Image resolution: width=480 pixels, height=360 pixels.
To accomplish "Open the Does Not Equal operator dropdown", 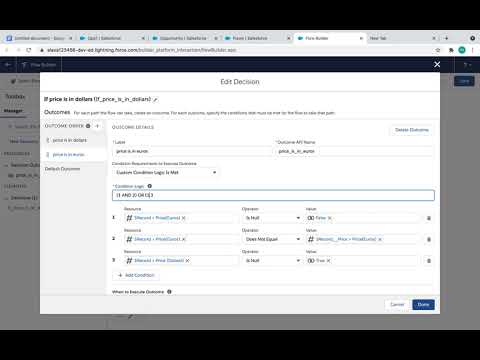I will (272, 239).
